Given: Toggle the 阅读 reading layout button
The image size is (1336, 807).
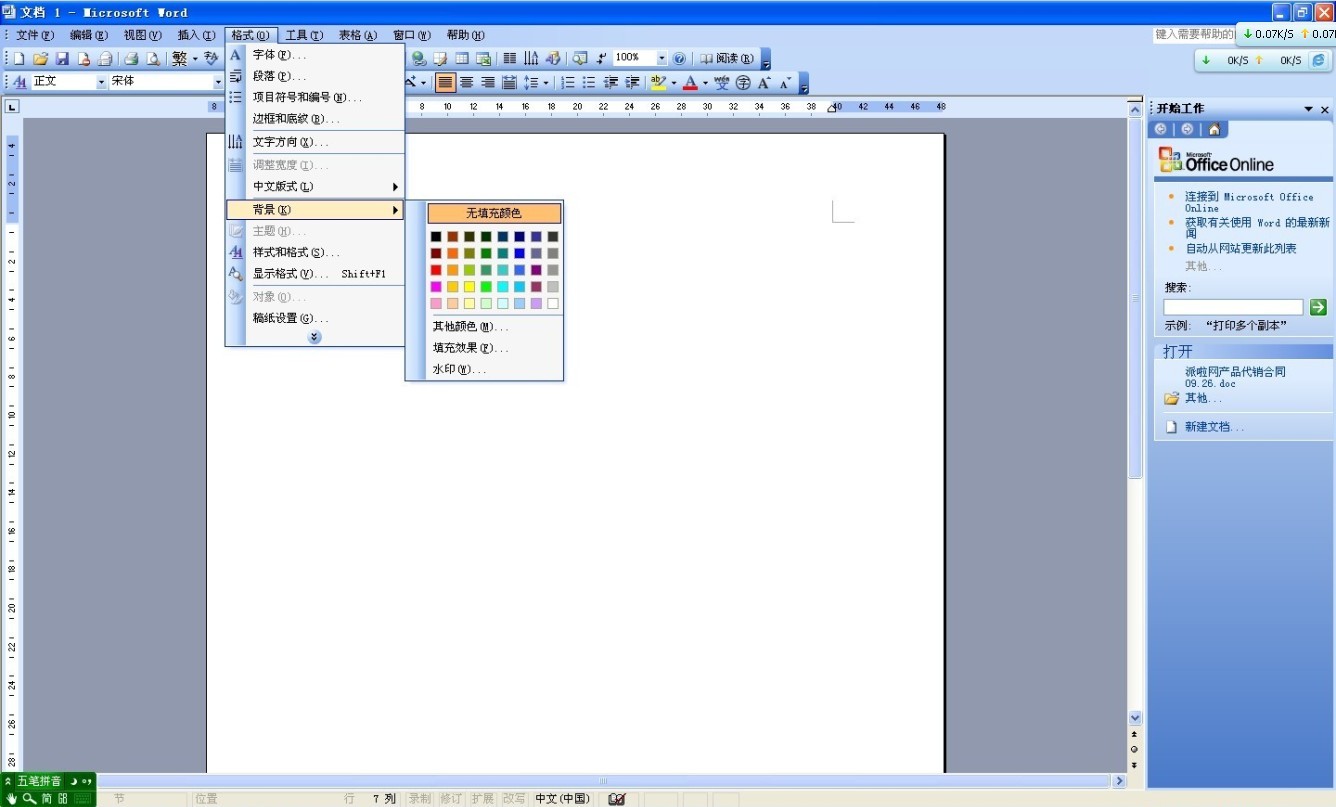Looking at the screenshot, I should pos(727,59).
